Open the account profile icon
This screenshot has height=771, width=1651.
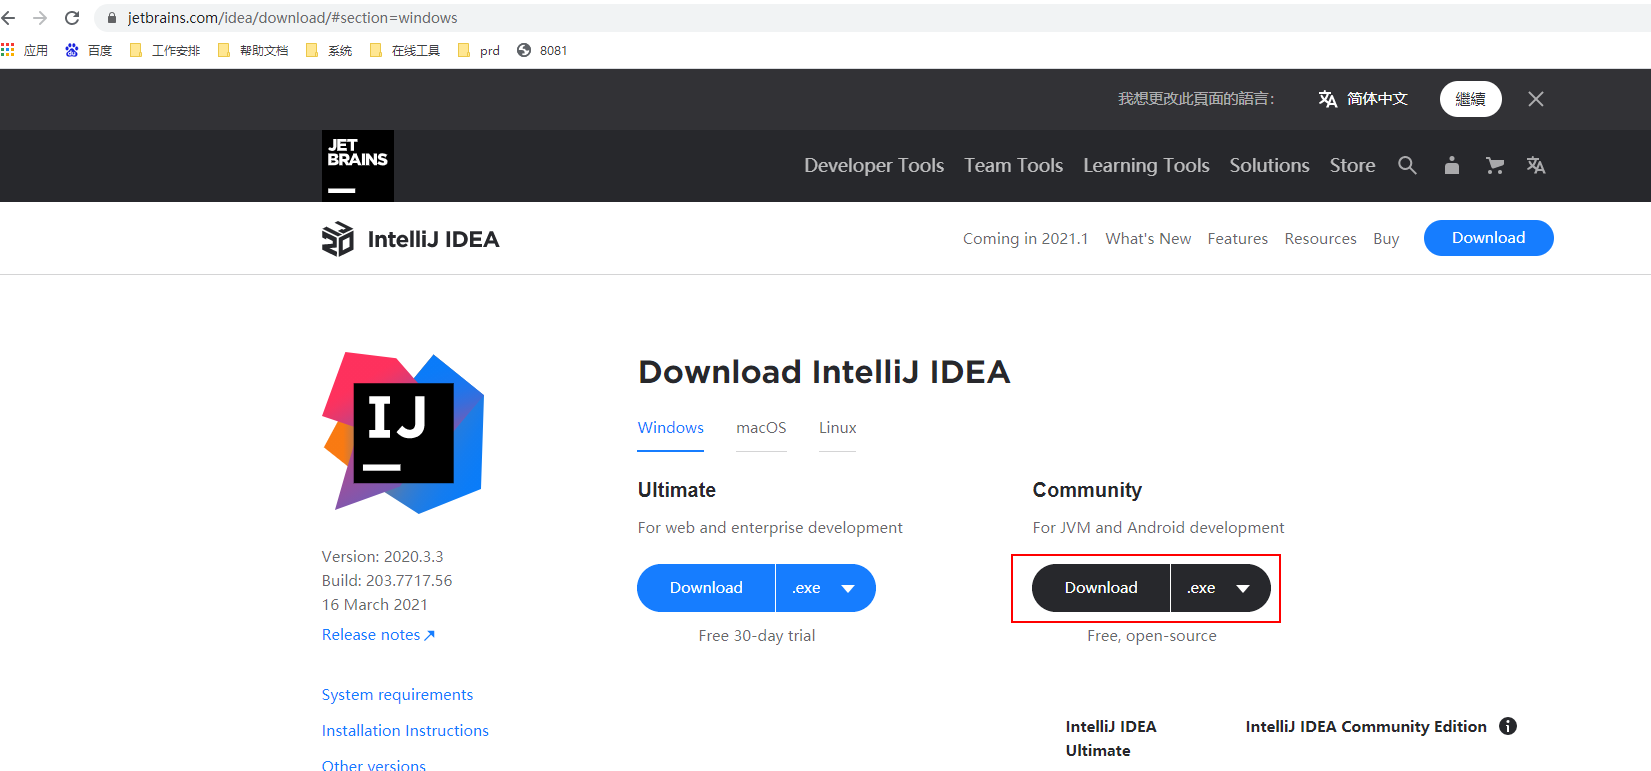[1451, 165]
